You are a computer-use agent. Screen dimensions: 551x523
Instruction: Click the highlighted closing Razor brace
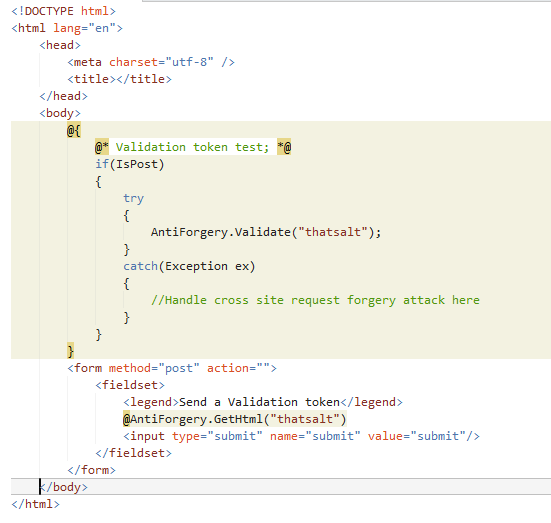(x=70, y=351)
